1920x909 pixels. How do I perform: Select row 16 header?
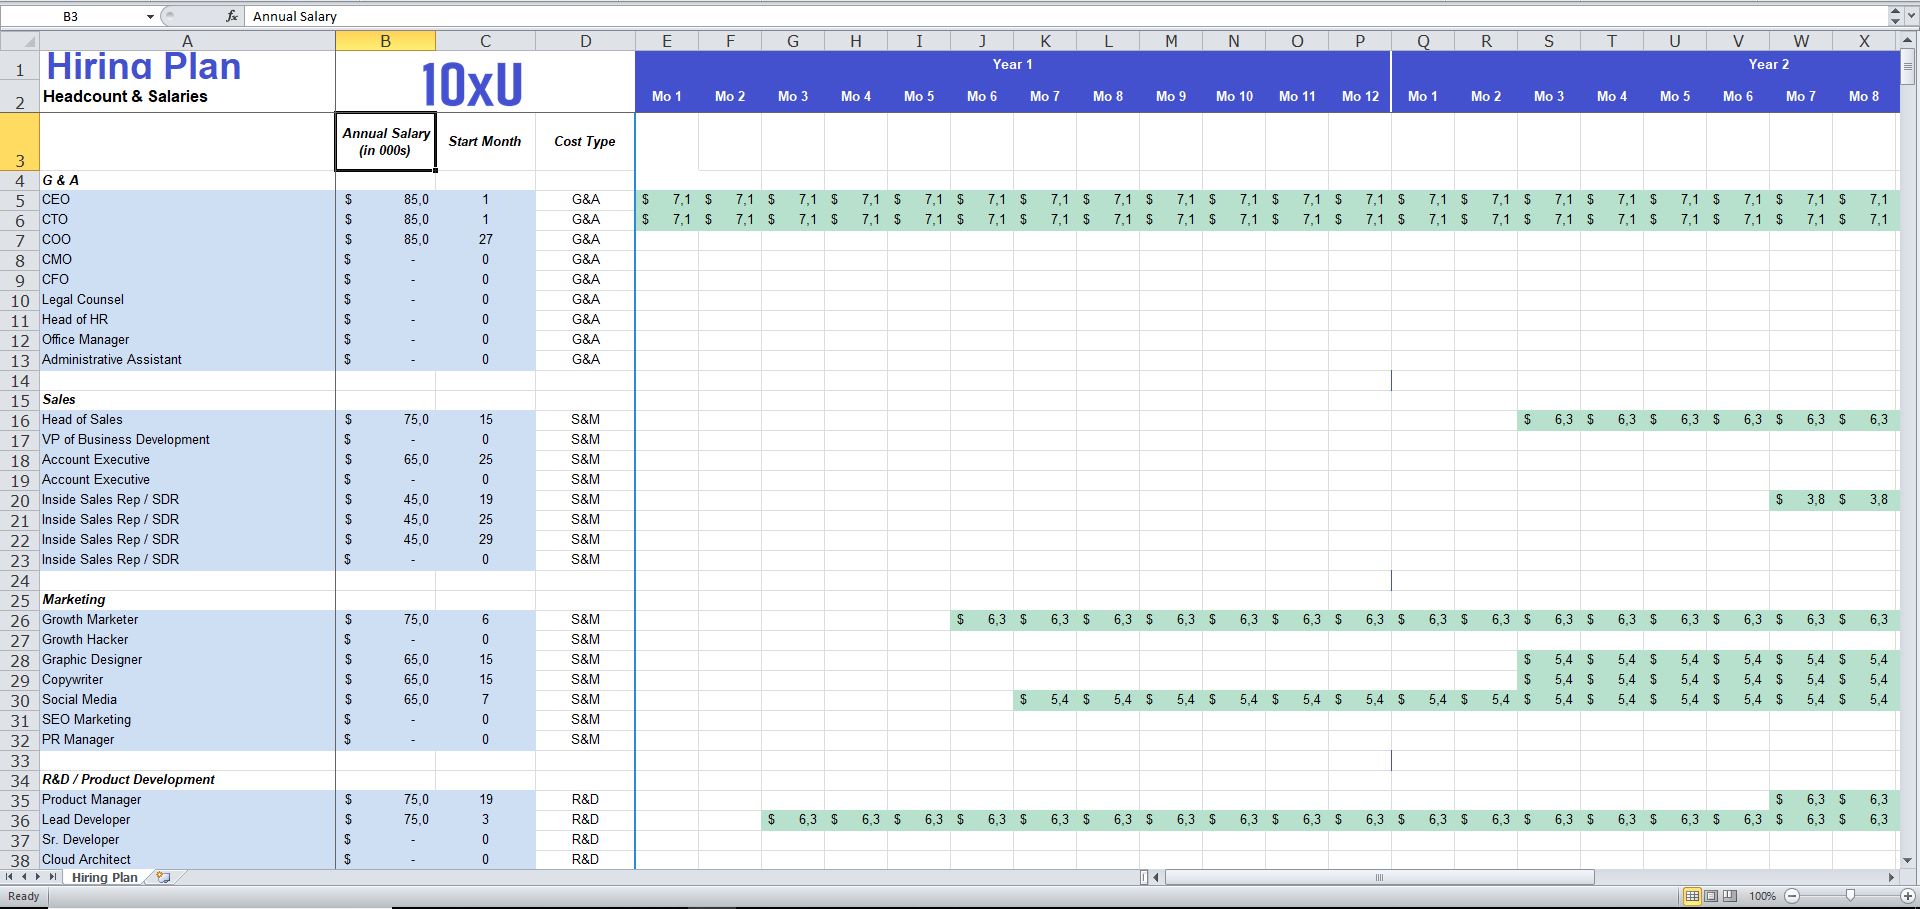point(19,420)
